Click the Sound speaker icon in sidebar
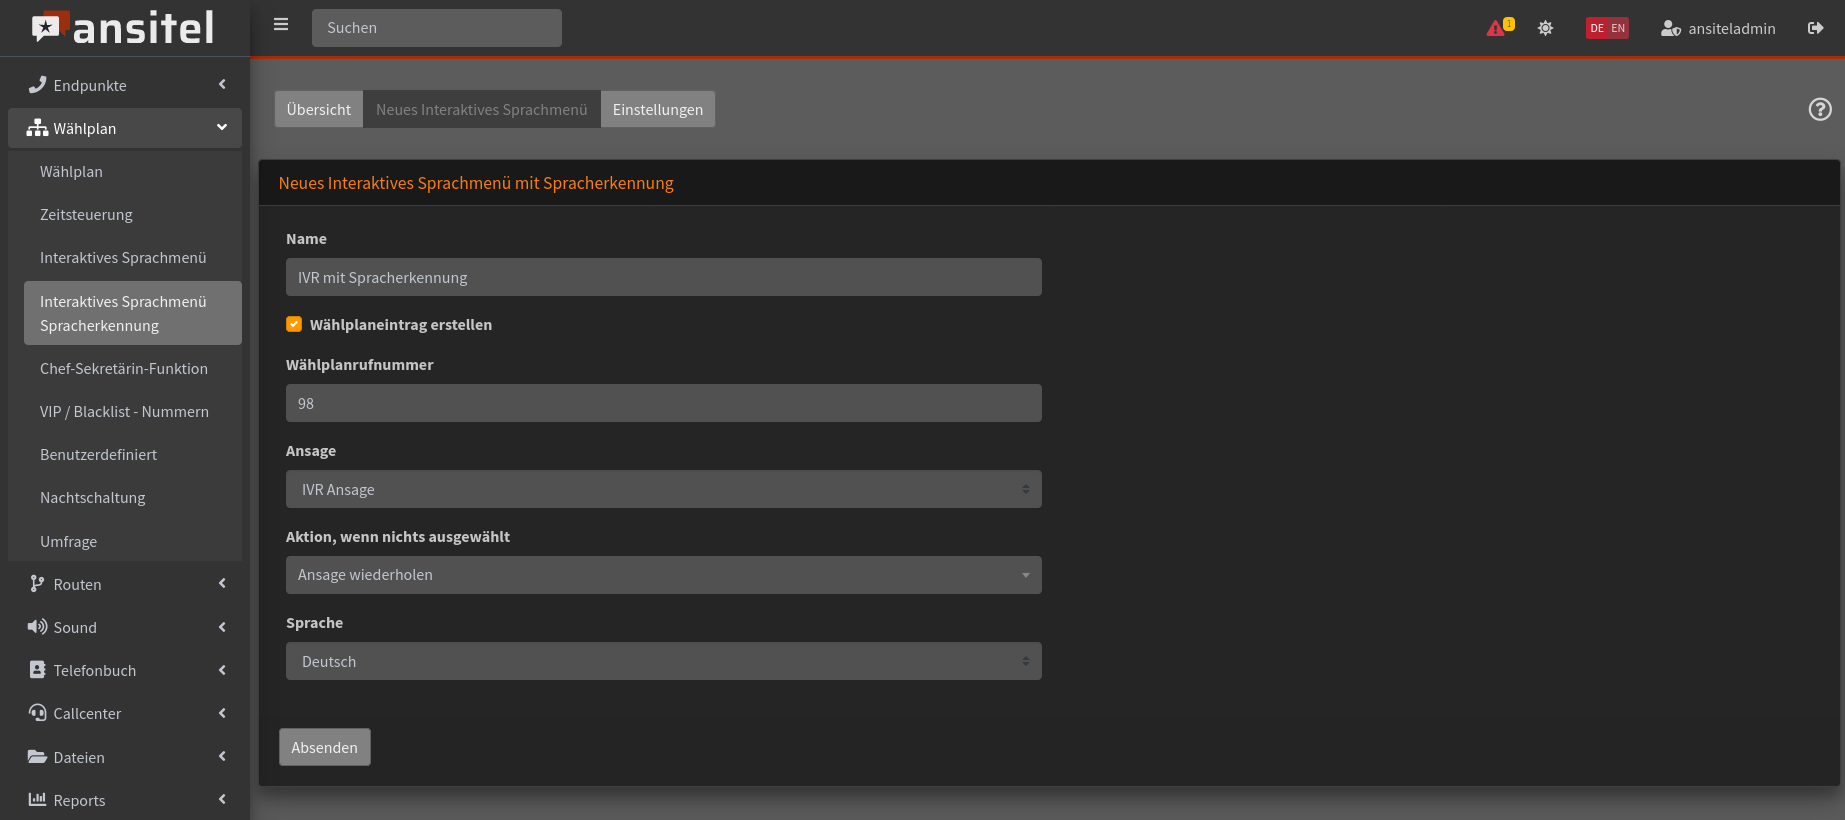 point(37,627)
